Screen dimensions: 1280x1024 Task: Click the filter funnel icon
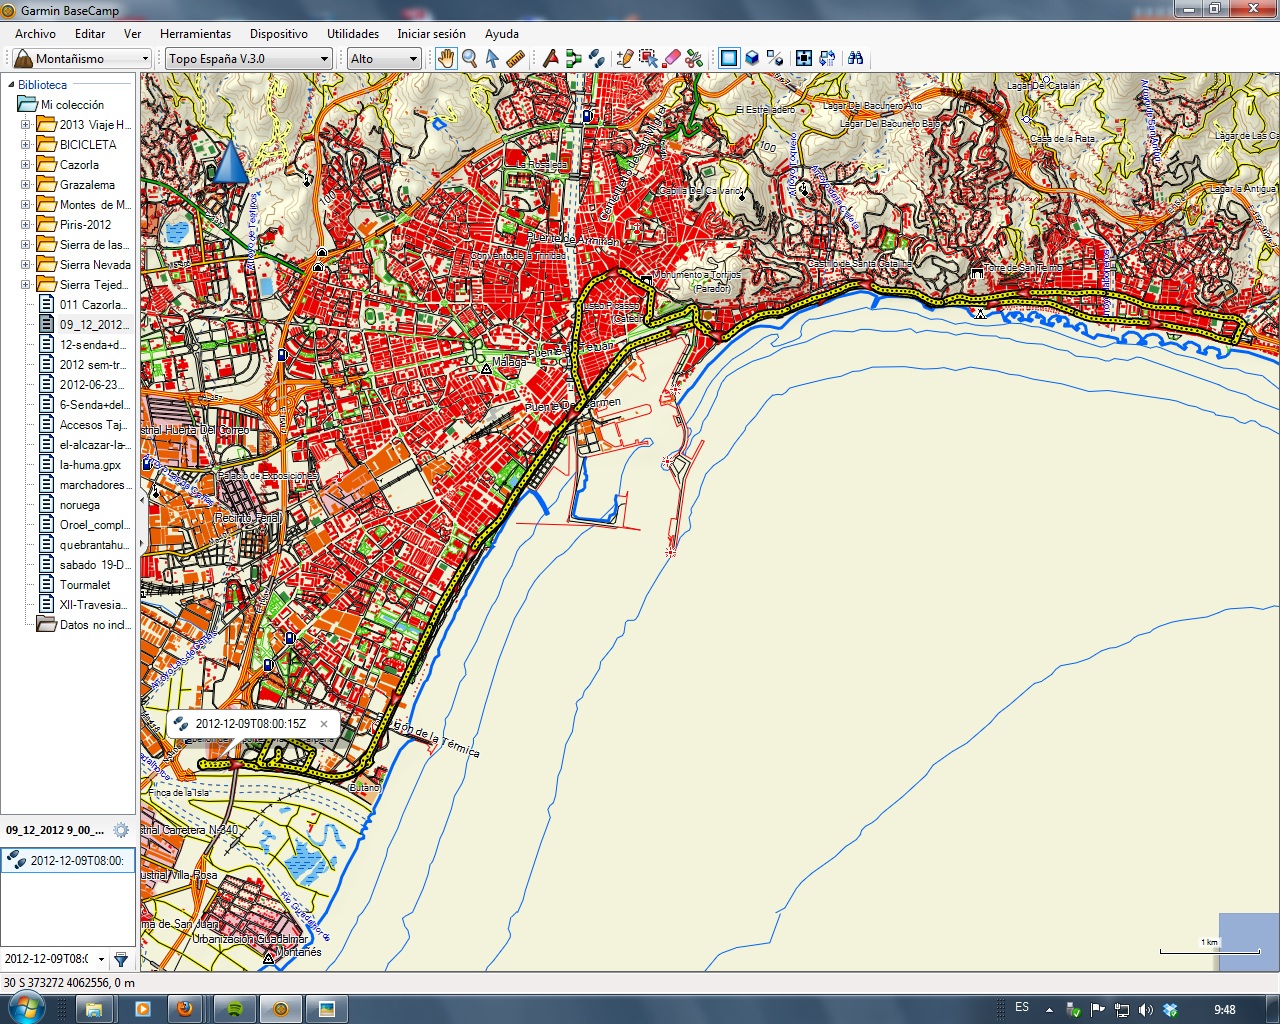(x=121, y=960)
